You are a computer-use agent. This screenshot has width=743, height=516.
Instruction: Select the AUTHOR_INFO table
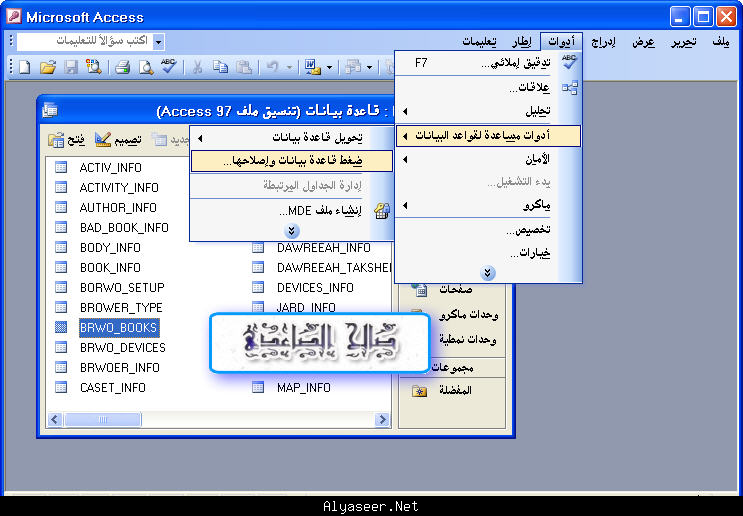pyautogui.click(x=118, y=208)
